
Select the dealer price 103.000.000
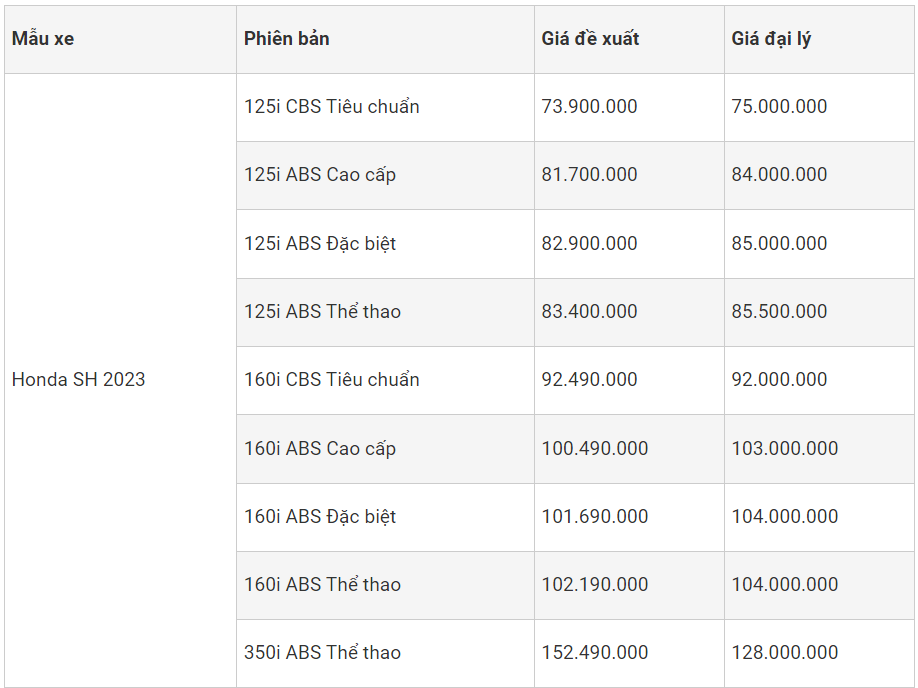coord(784,449)
